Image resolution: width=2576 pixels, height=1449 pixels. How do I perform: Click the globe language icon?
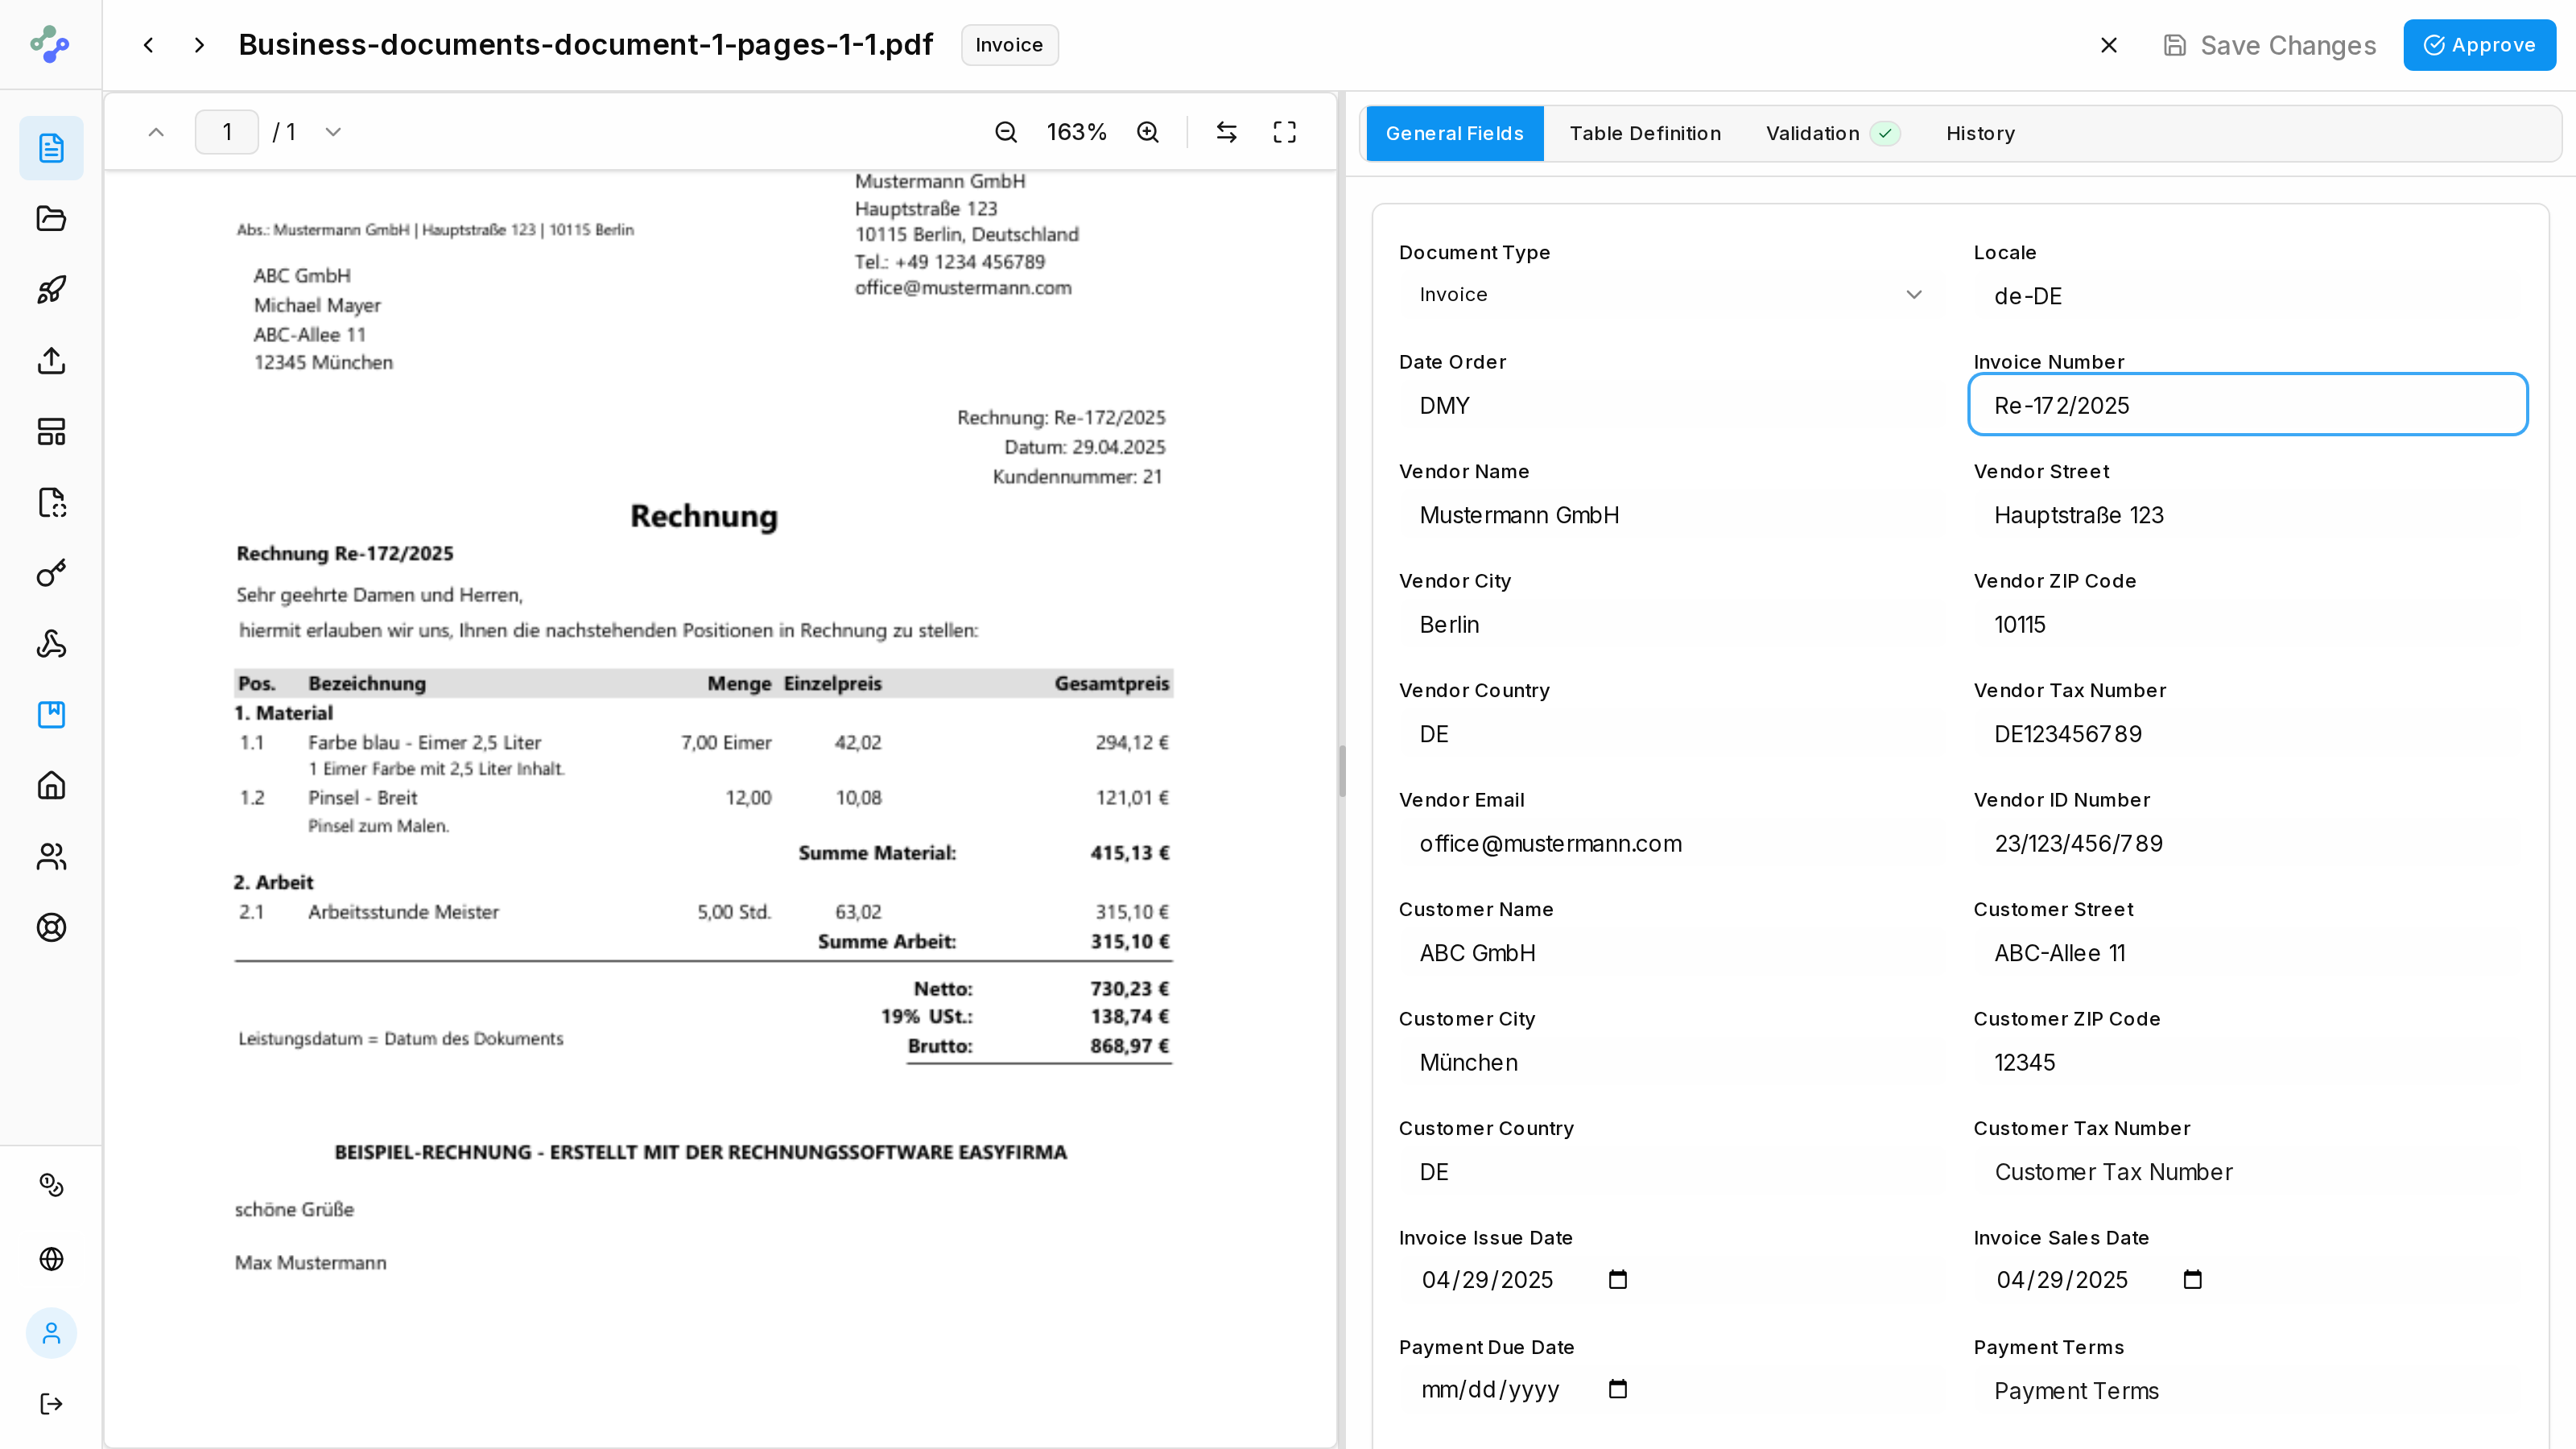pos(51,1259)
